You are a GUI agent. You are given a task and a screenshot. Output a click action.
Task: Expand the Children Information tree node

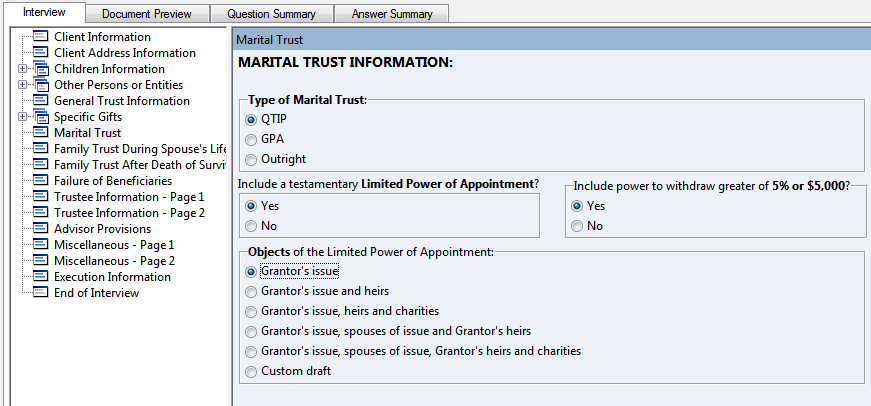coord(22,69)
